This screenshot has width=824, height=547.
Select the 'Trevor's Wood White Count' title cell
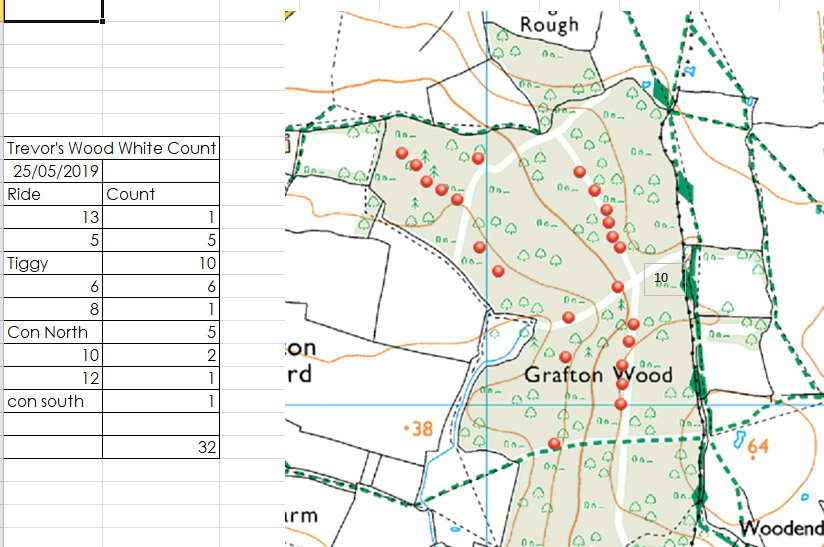pyautogui.click(x=110, y=148)
